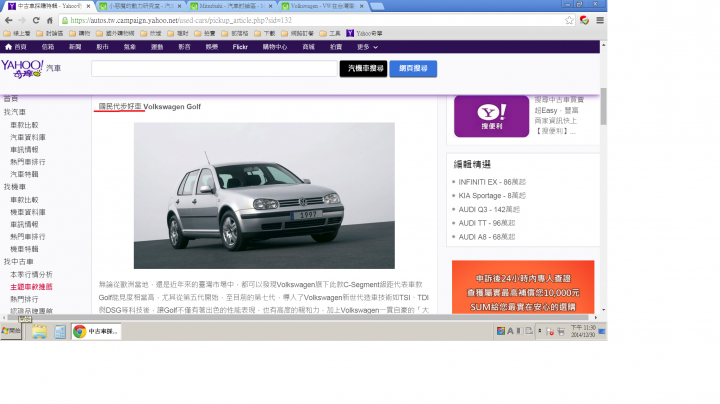
Task: Click the colorful extension icon beside the star
Action: click(x=584, y=20)
